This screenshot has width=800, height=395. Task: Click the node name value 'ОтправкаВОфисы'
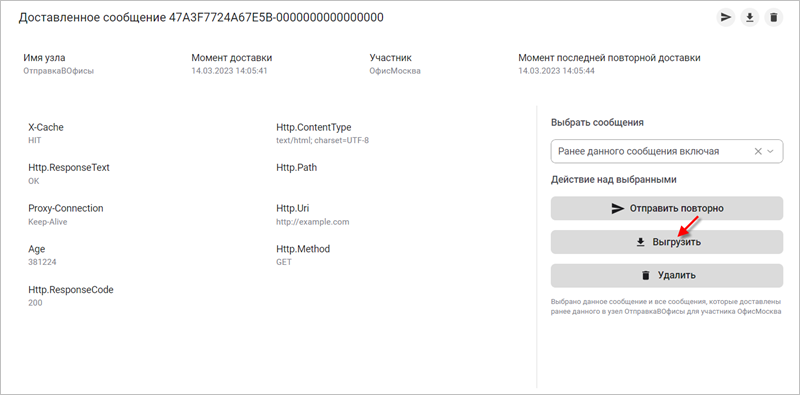pyautogui.click(x=59, y=71)
